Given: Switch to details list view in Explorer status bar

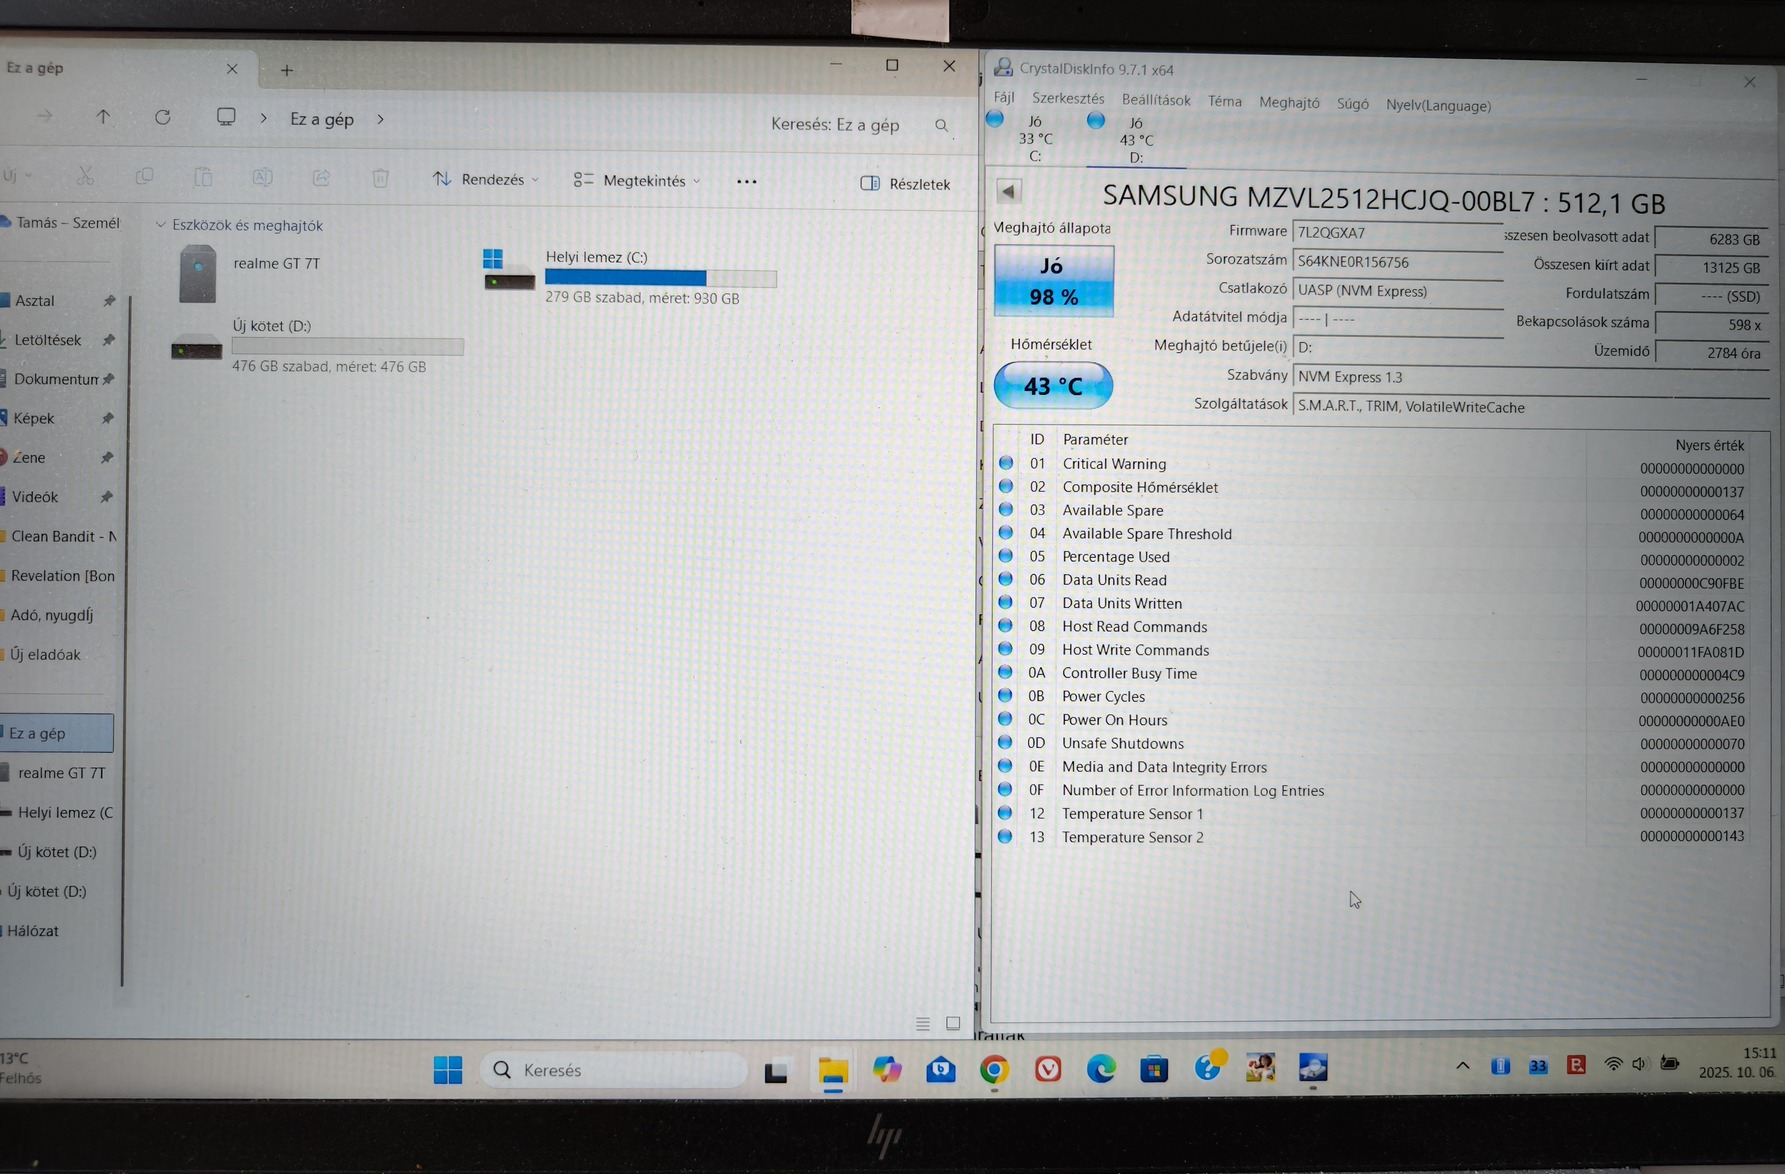Looking at the screenshot, I should (x=923, y=1024).
